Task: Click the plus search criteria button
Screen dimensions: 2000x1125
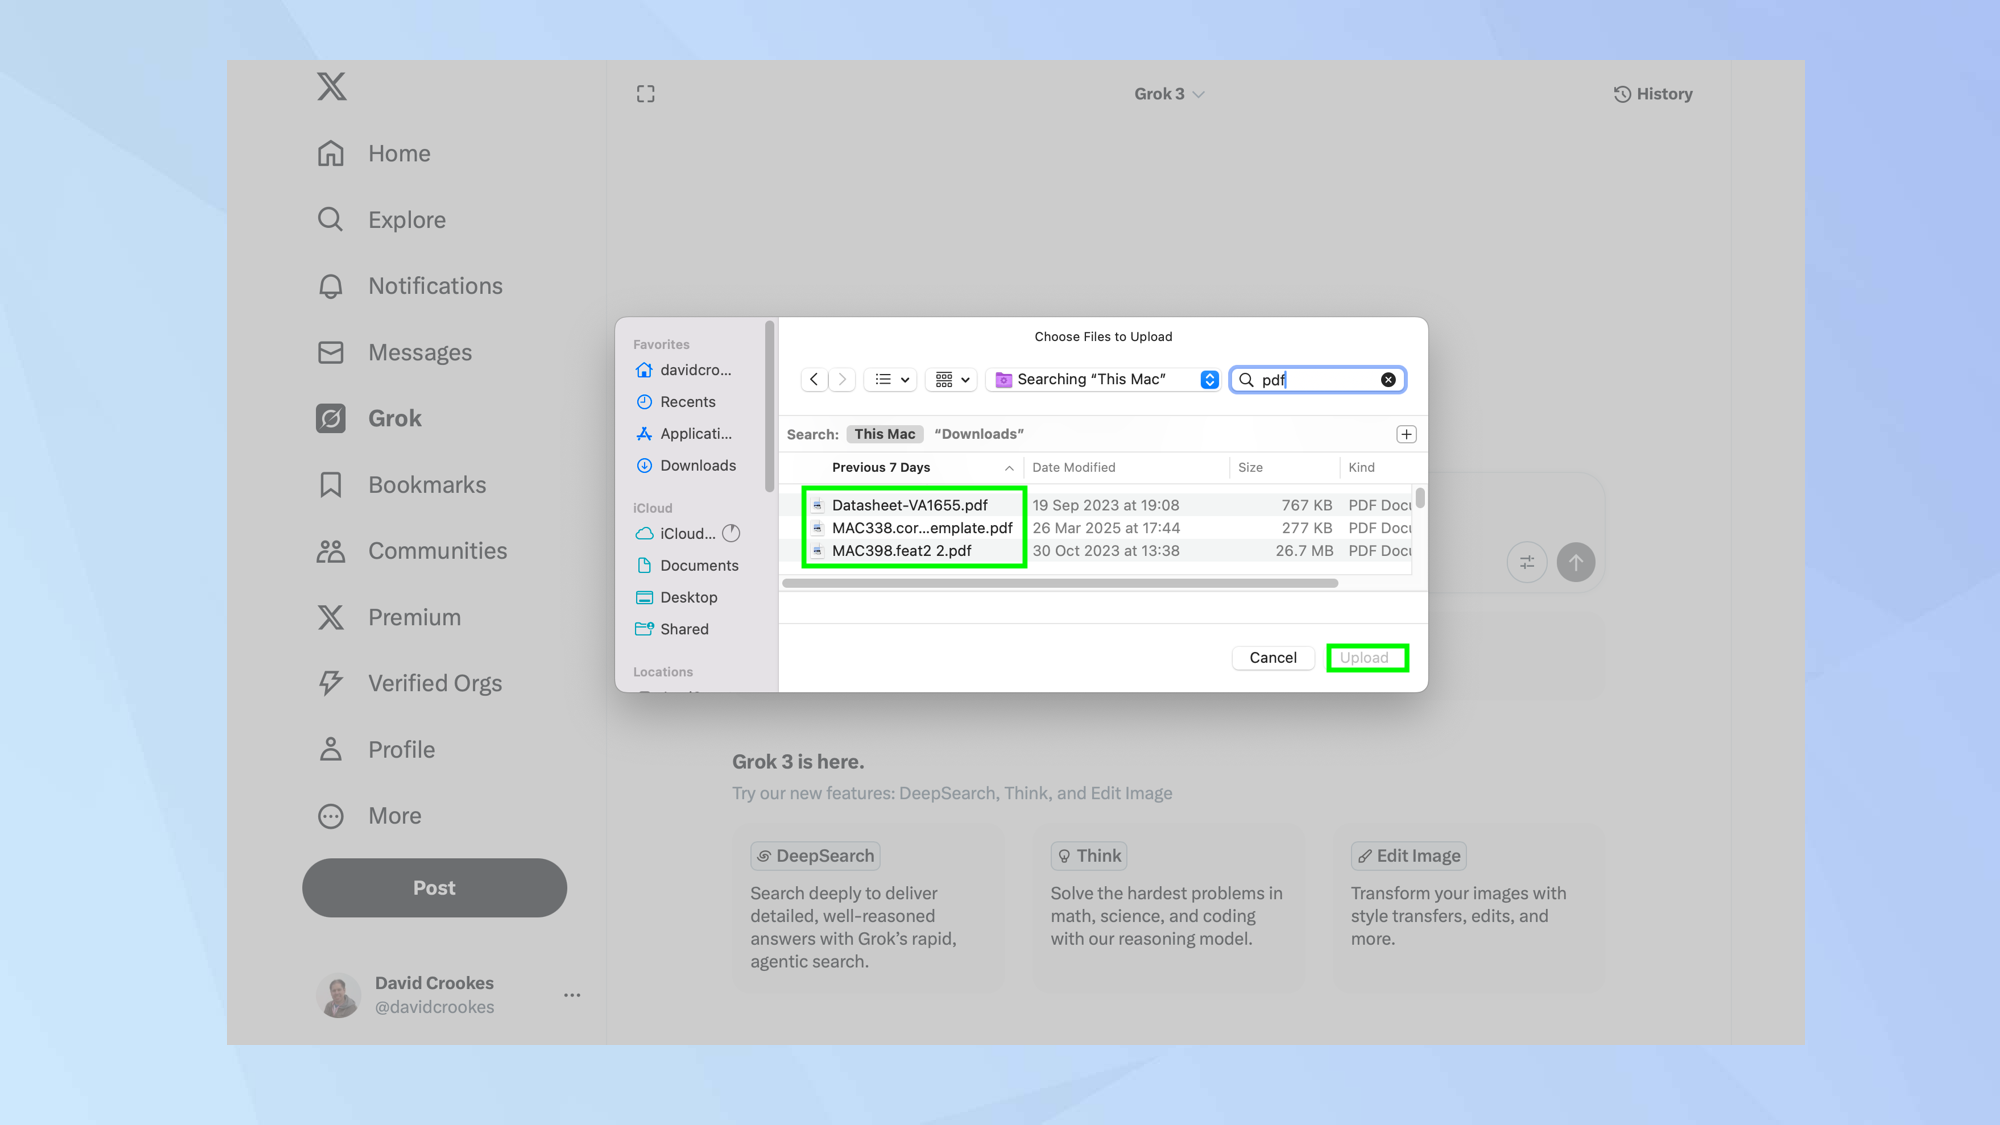Action: click(1406, 434)
